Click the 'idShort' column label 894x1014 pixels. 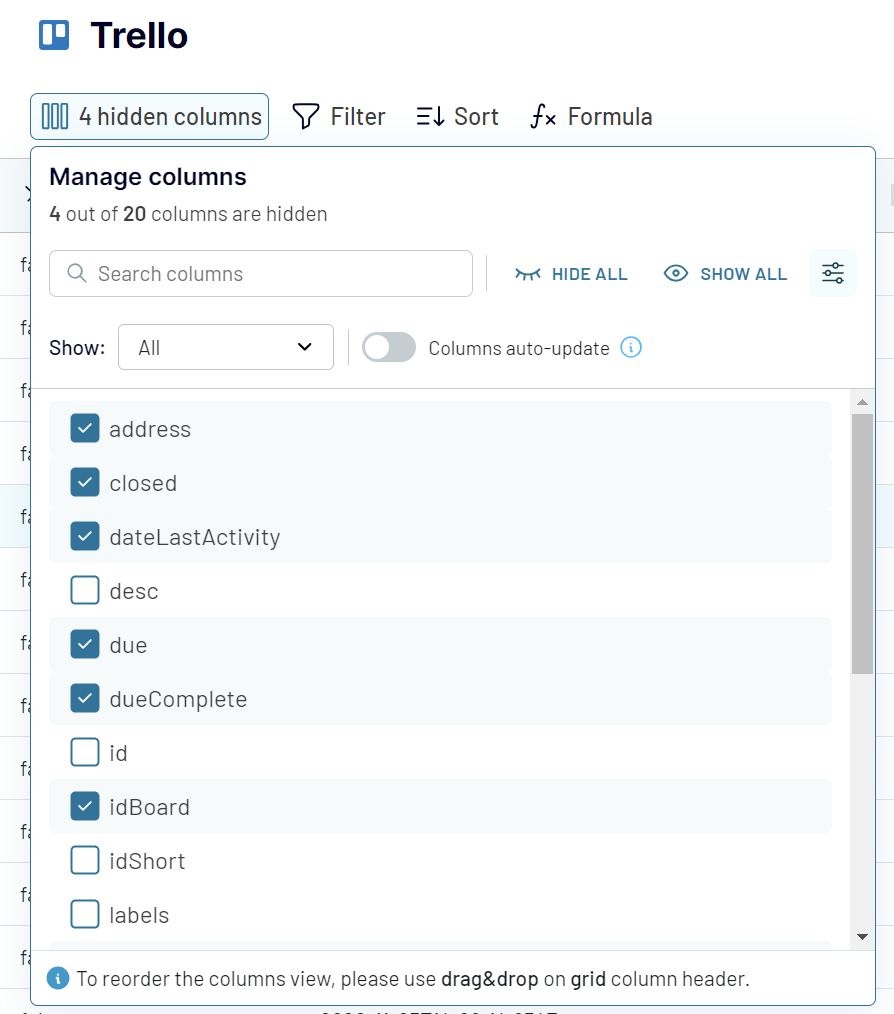click(147, 861)
